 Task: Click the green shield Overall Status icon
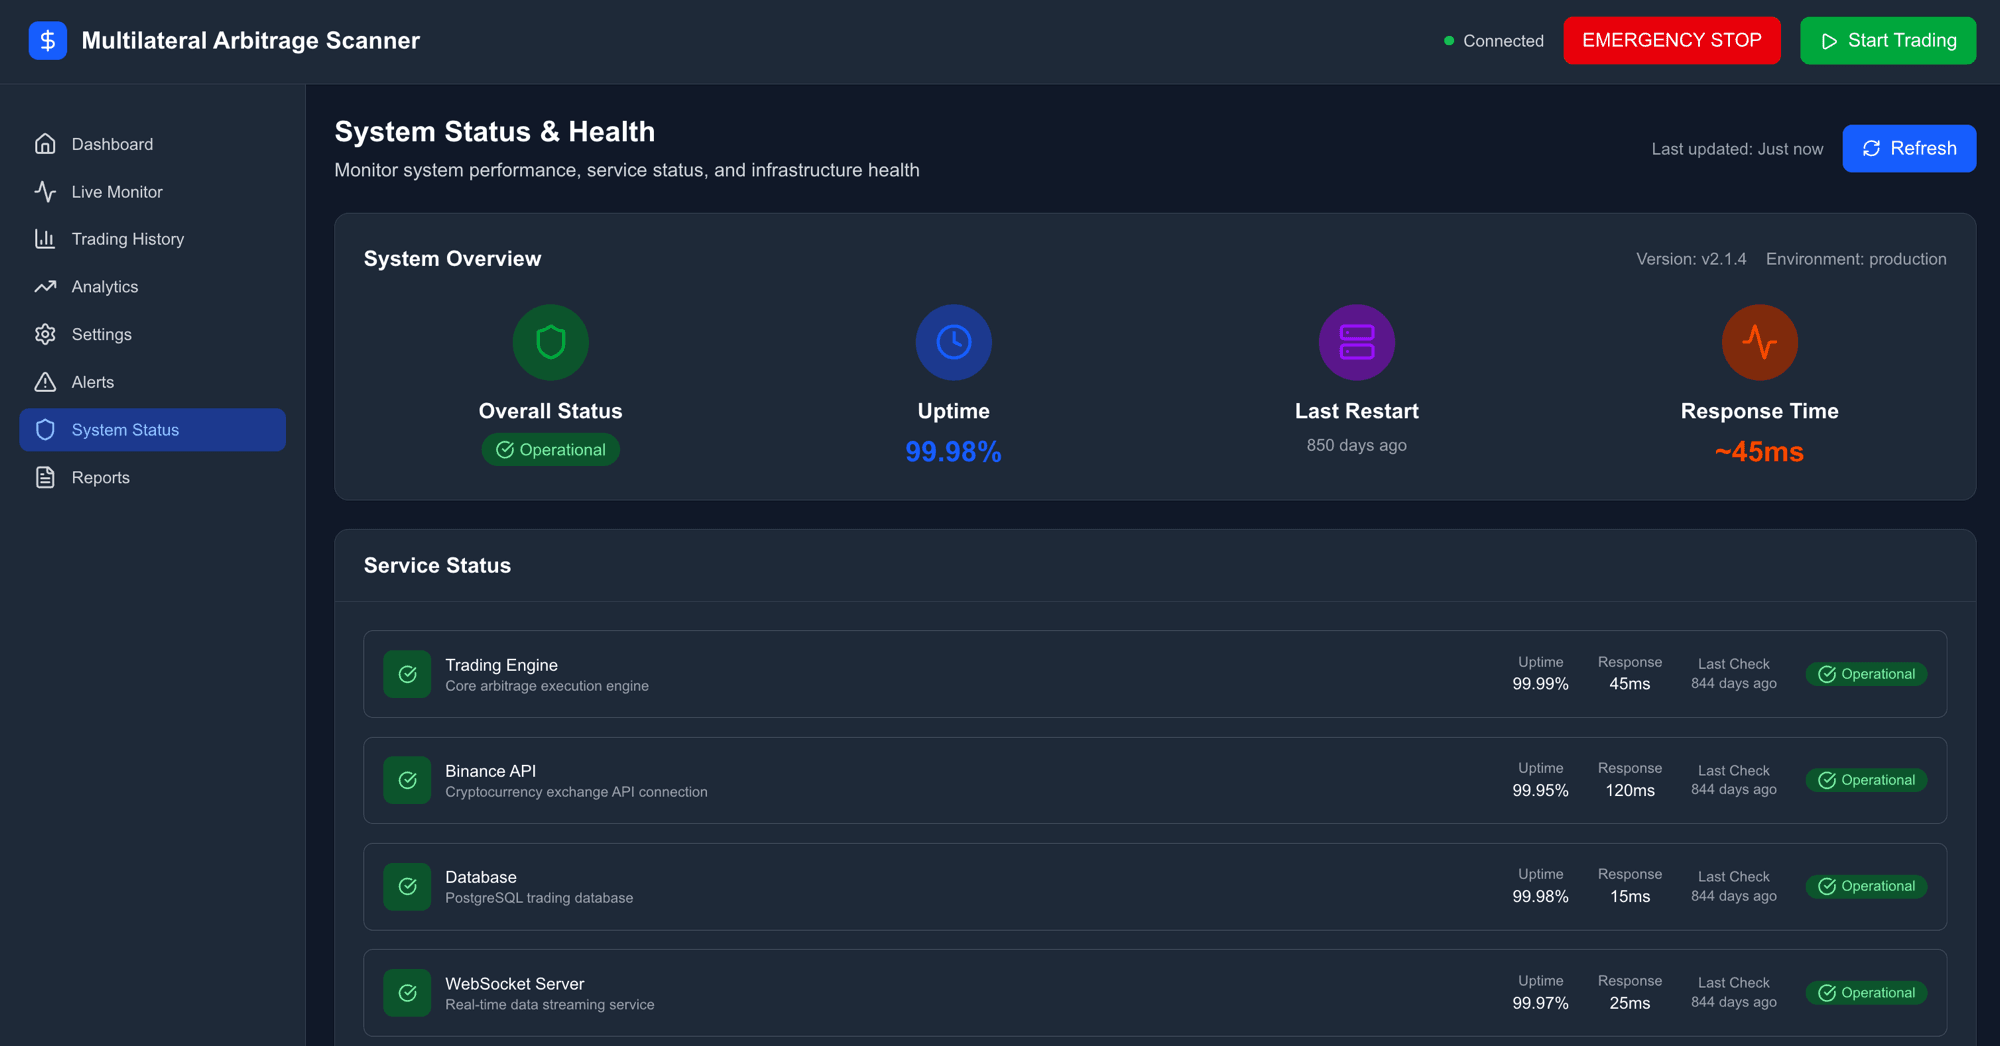(x=551, y=342)
